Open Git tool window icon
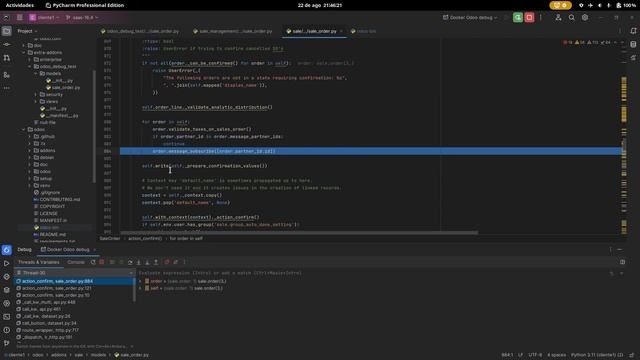This screenshot has height=360, width=640. pyautogui.click(x=7, y=343)
